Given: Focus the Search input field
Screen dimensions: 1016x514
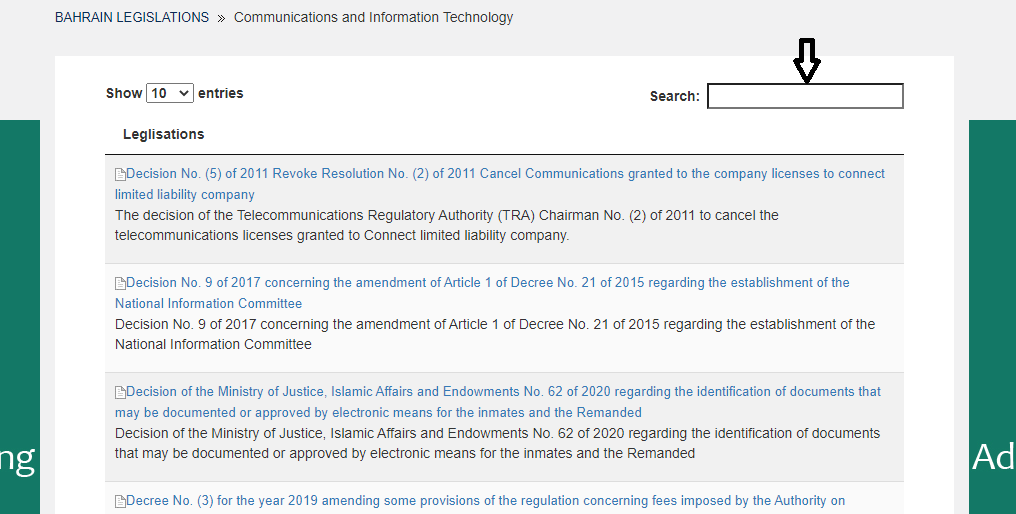Looking at the screenshot, I should click(x=805, y=96).
